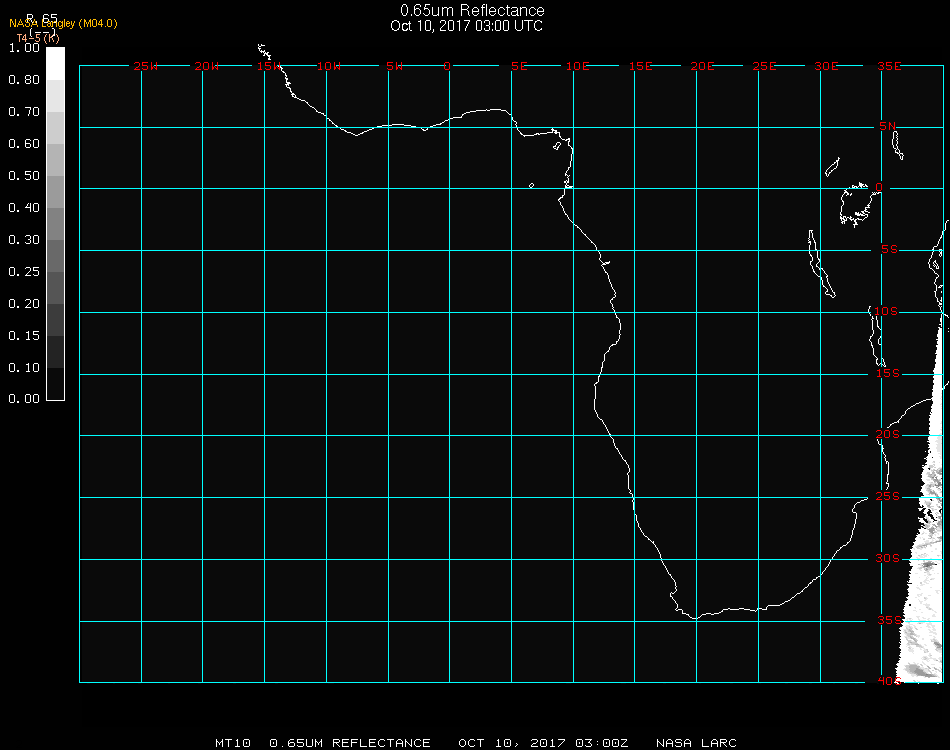Pick the mid-gray colorbar segment beside 0.40
This screenshot has height=750, width=950.
[55, 224]
